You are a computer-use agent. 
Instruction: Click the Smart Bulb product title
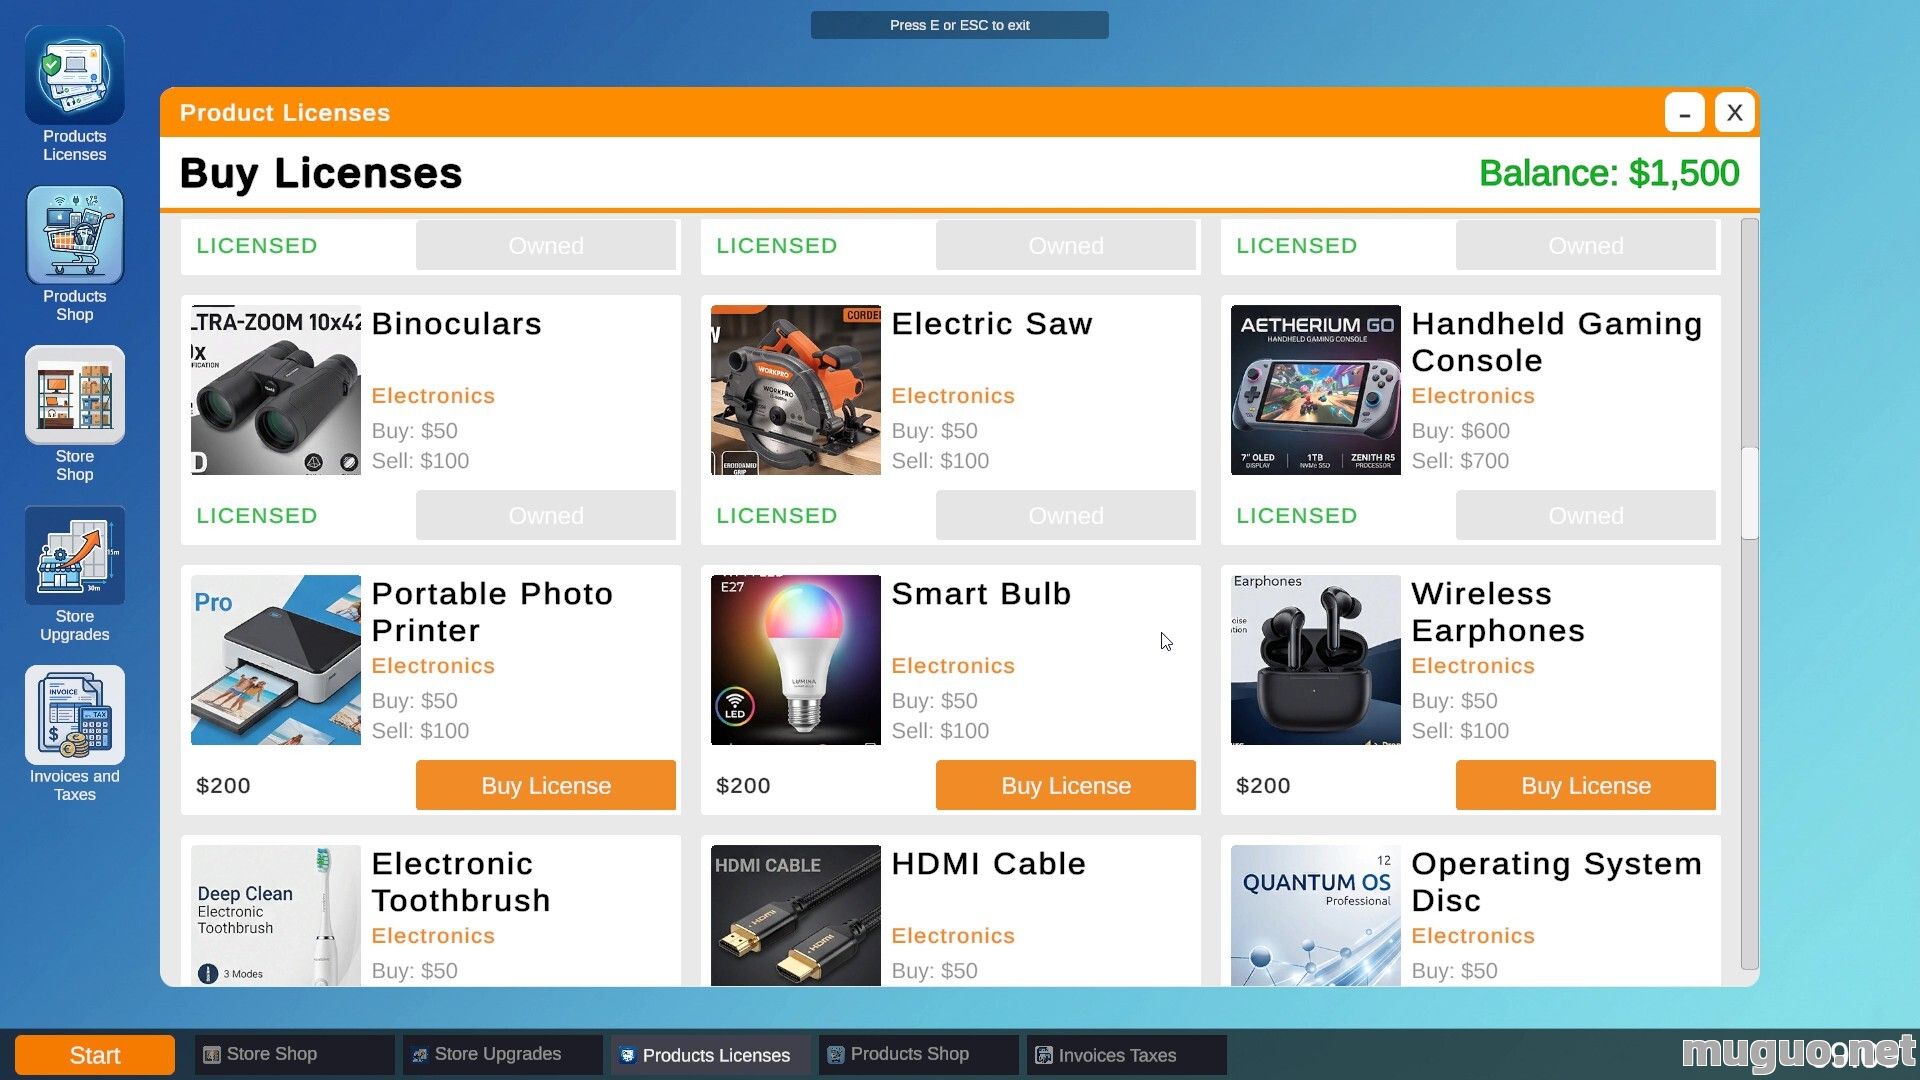pyautogui.click(x=981, y=594)
